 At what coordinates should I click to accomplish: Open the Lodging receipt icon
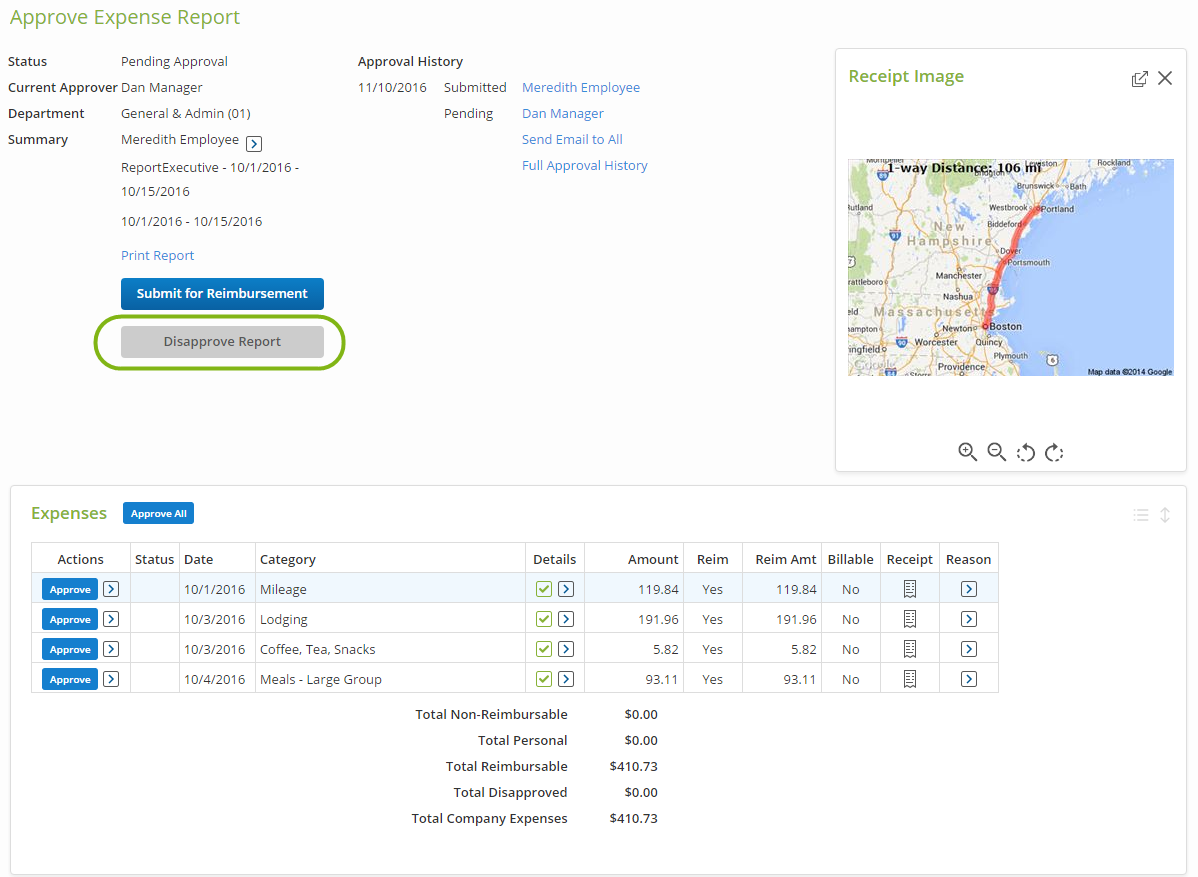pos(909,619)
